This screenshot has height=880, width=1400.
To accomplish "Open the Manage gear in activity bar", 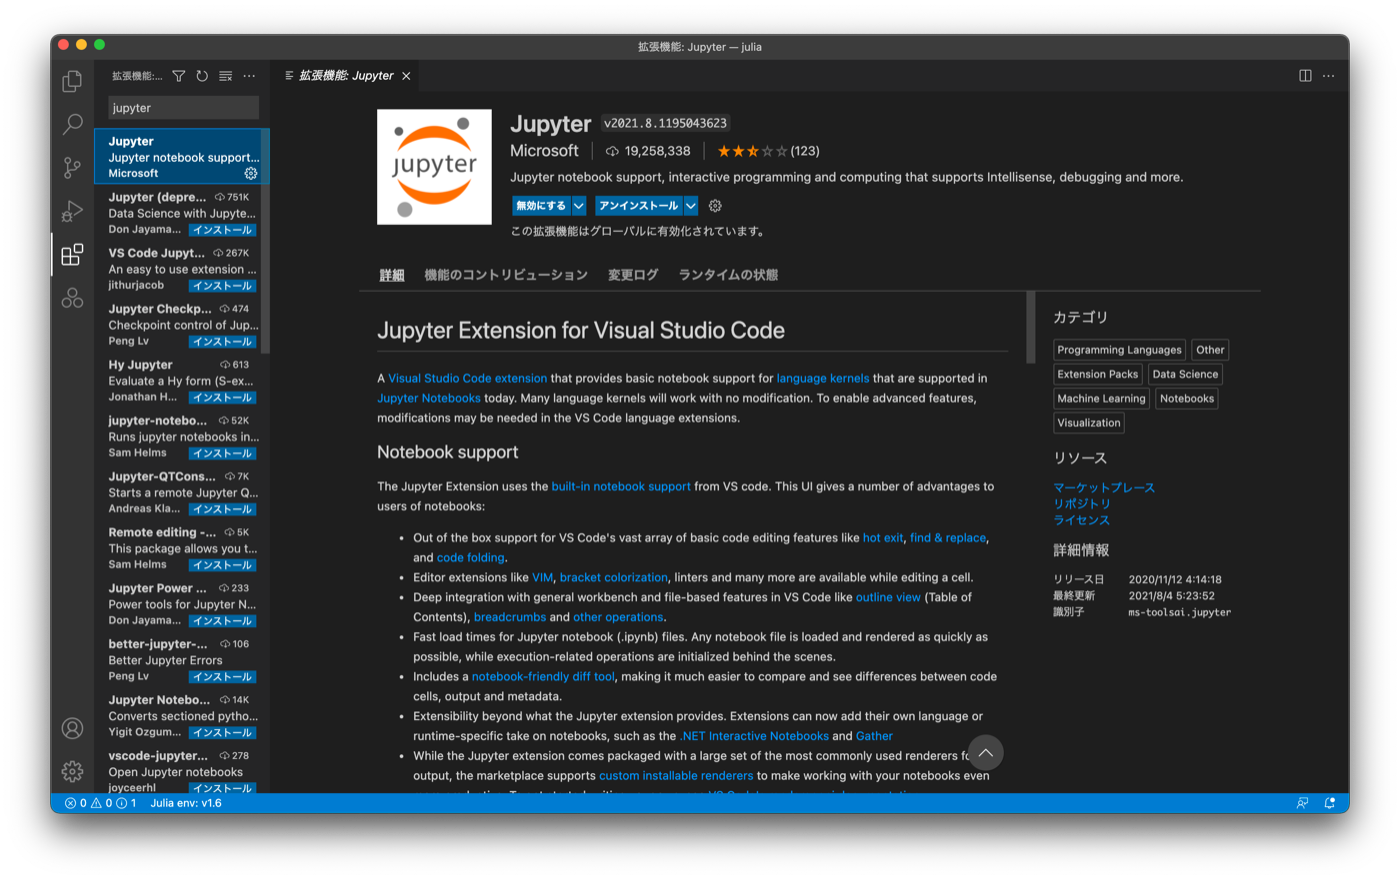I will (x=72, y=771).
